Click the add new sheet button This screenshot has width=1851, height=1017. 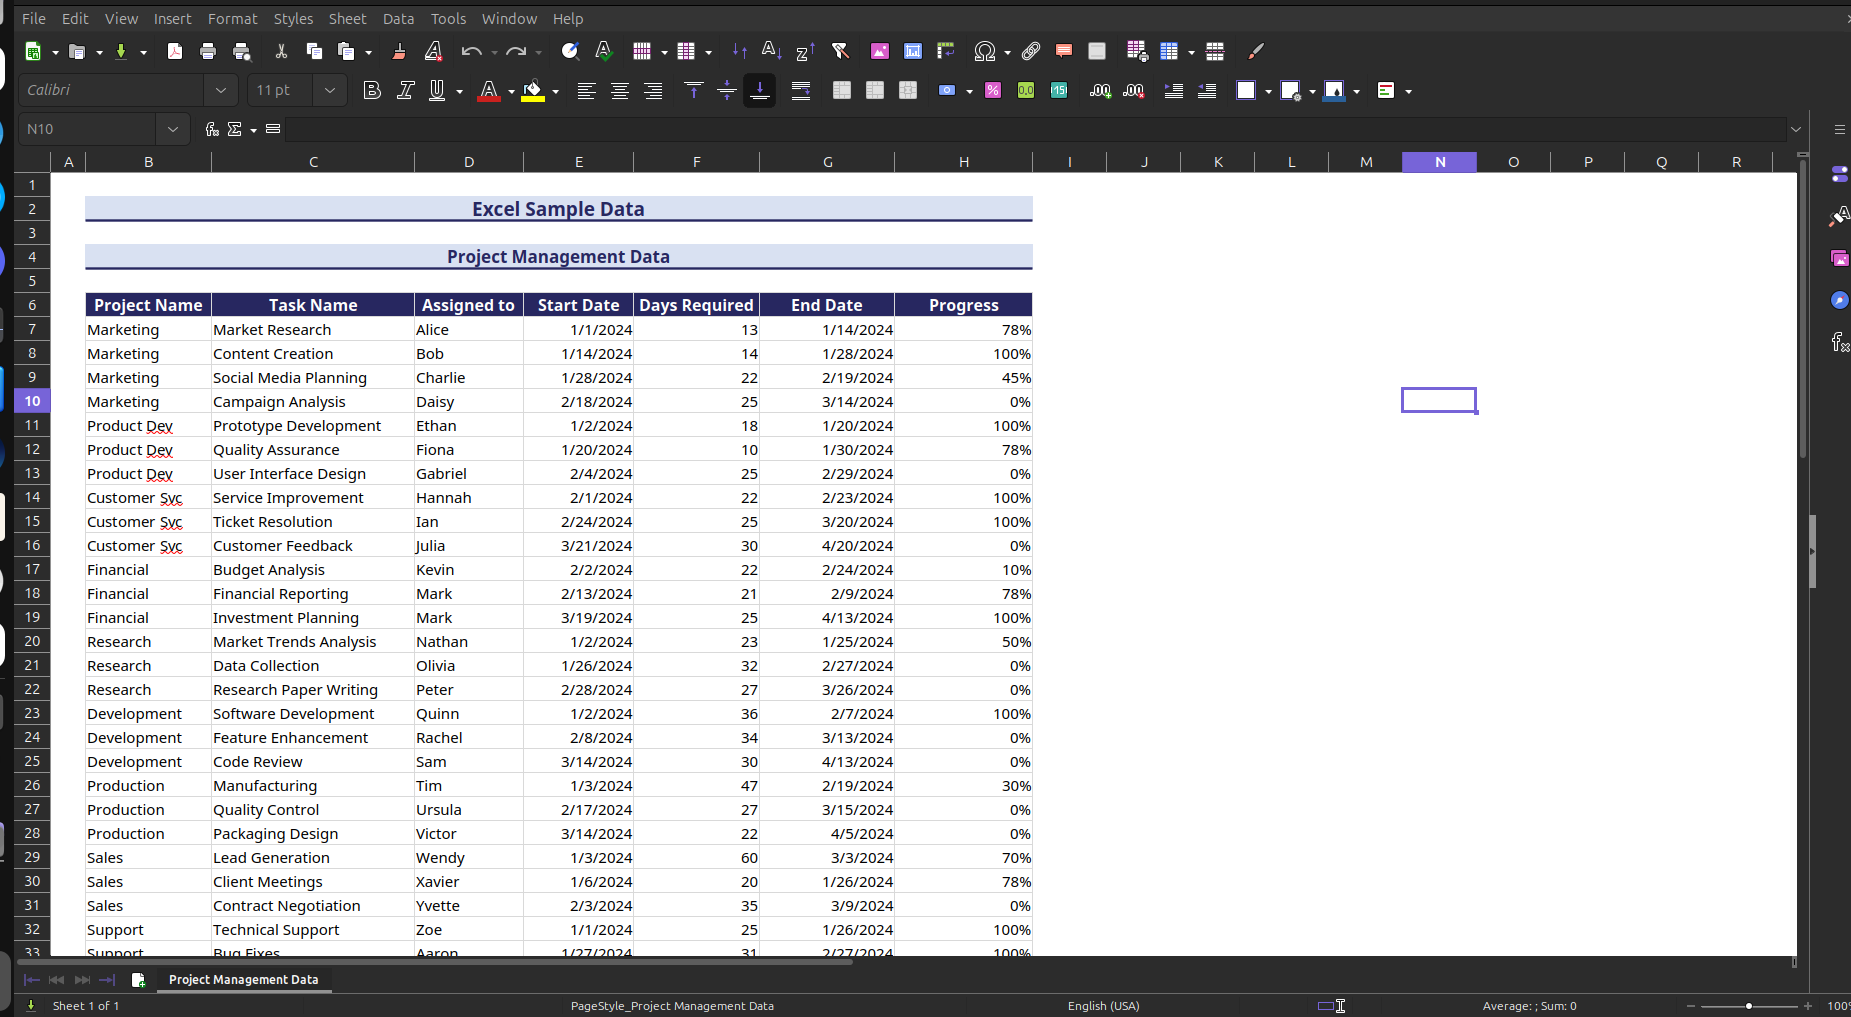[139, 980]
